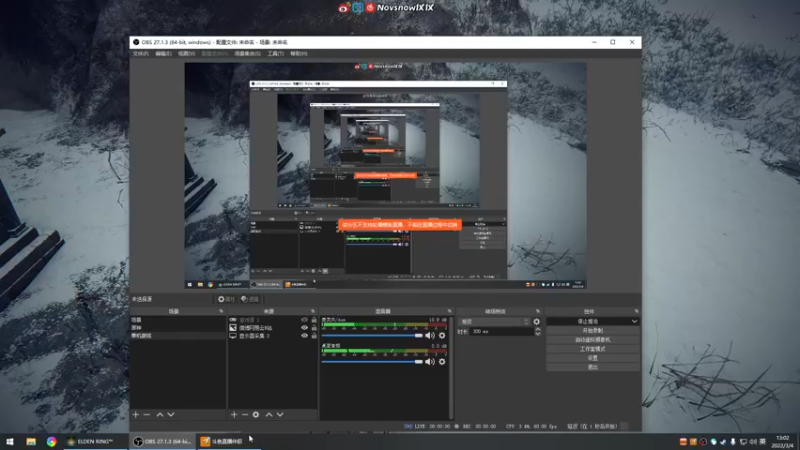Launch the colorful round browser icon on the taskbar
Image resolution: width=800 pixels, height=450 pixels.
tap(52, 441)
